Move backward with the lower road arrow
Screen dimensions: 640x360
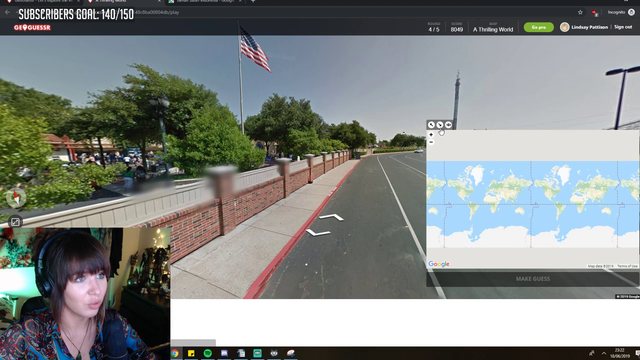click(x=318, y=233)
